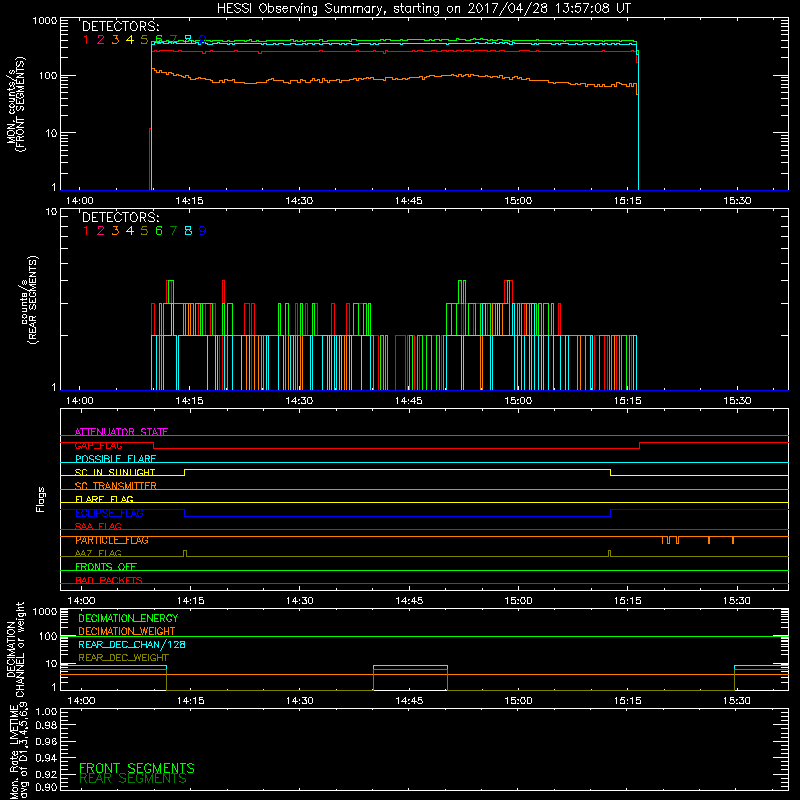
Task: Click 15:30 time label under the Flags panel
Action: [x=737, y=601]
